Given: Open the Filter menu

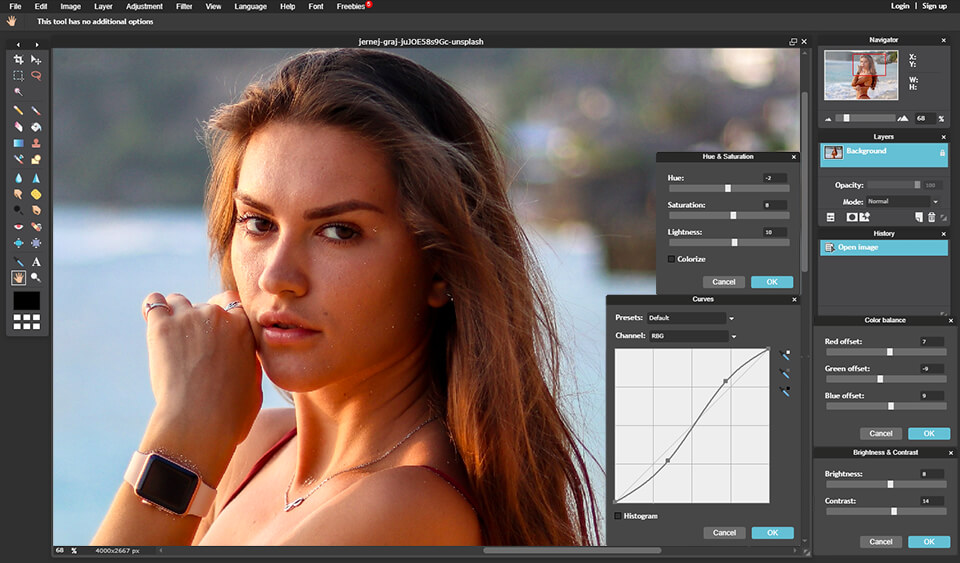Looking at the screenshot, I should [184, 6].
